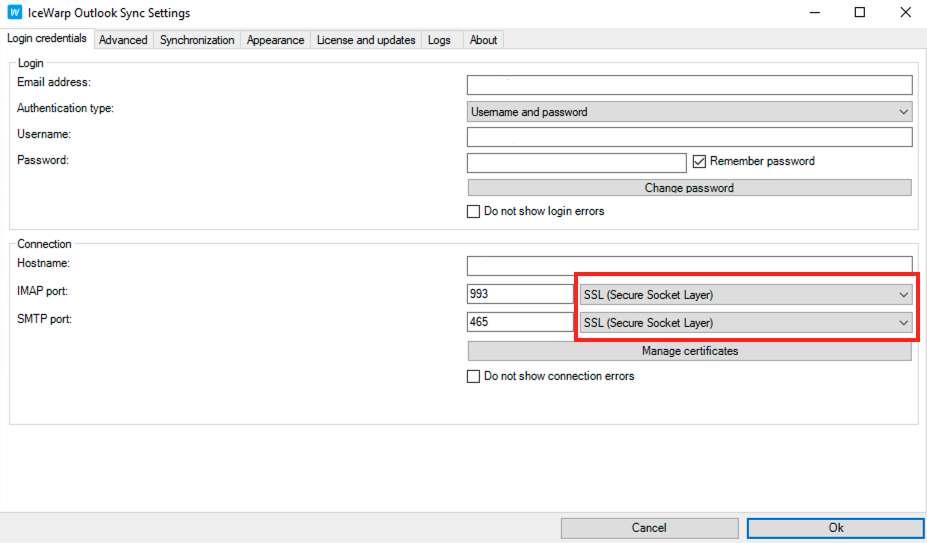This screenshot has width=927, height=543.
Task: Enable Do not show connection errors
Action: pyautogui.click(x=474, y=376)
